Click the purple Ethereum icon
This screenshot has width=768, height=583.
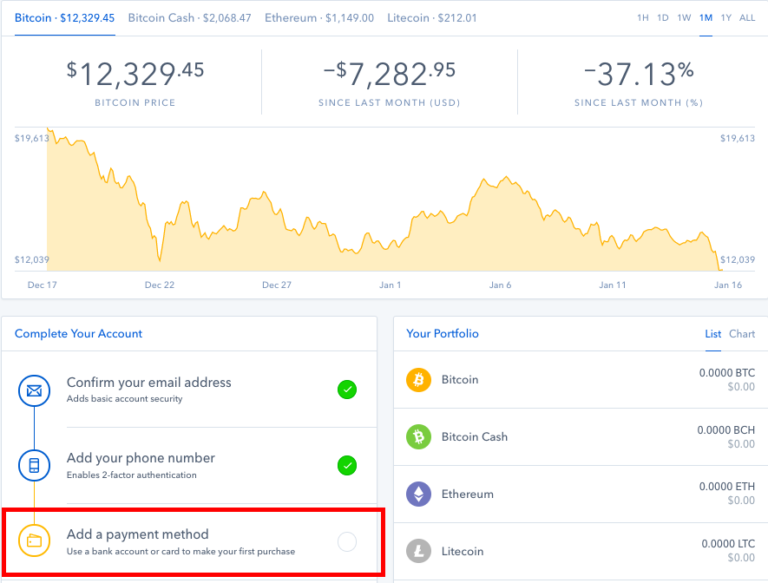418,494
